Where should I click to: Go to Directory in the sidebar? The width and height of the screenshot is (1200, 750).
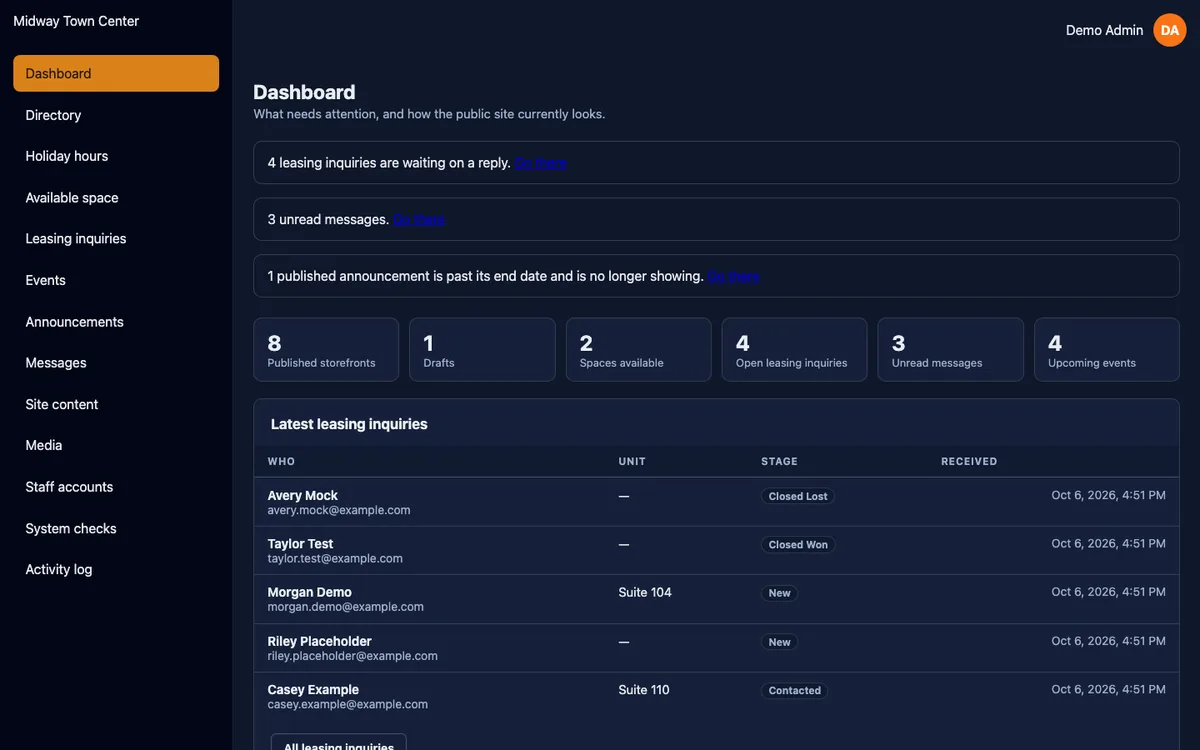click(116, 115)
